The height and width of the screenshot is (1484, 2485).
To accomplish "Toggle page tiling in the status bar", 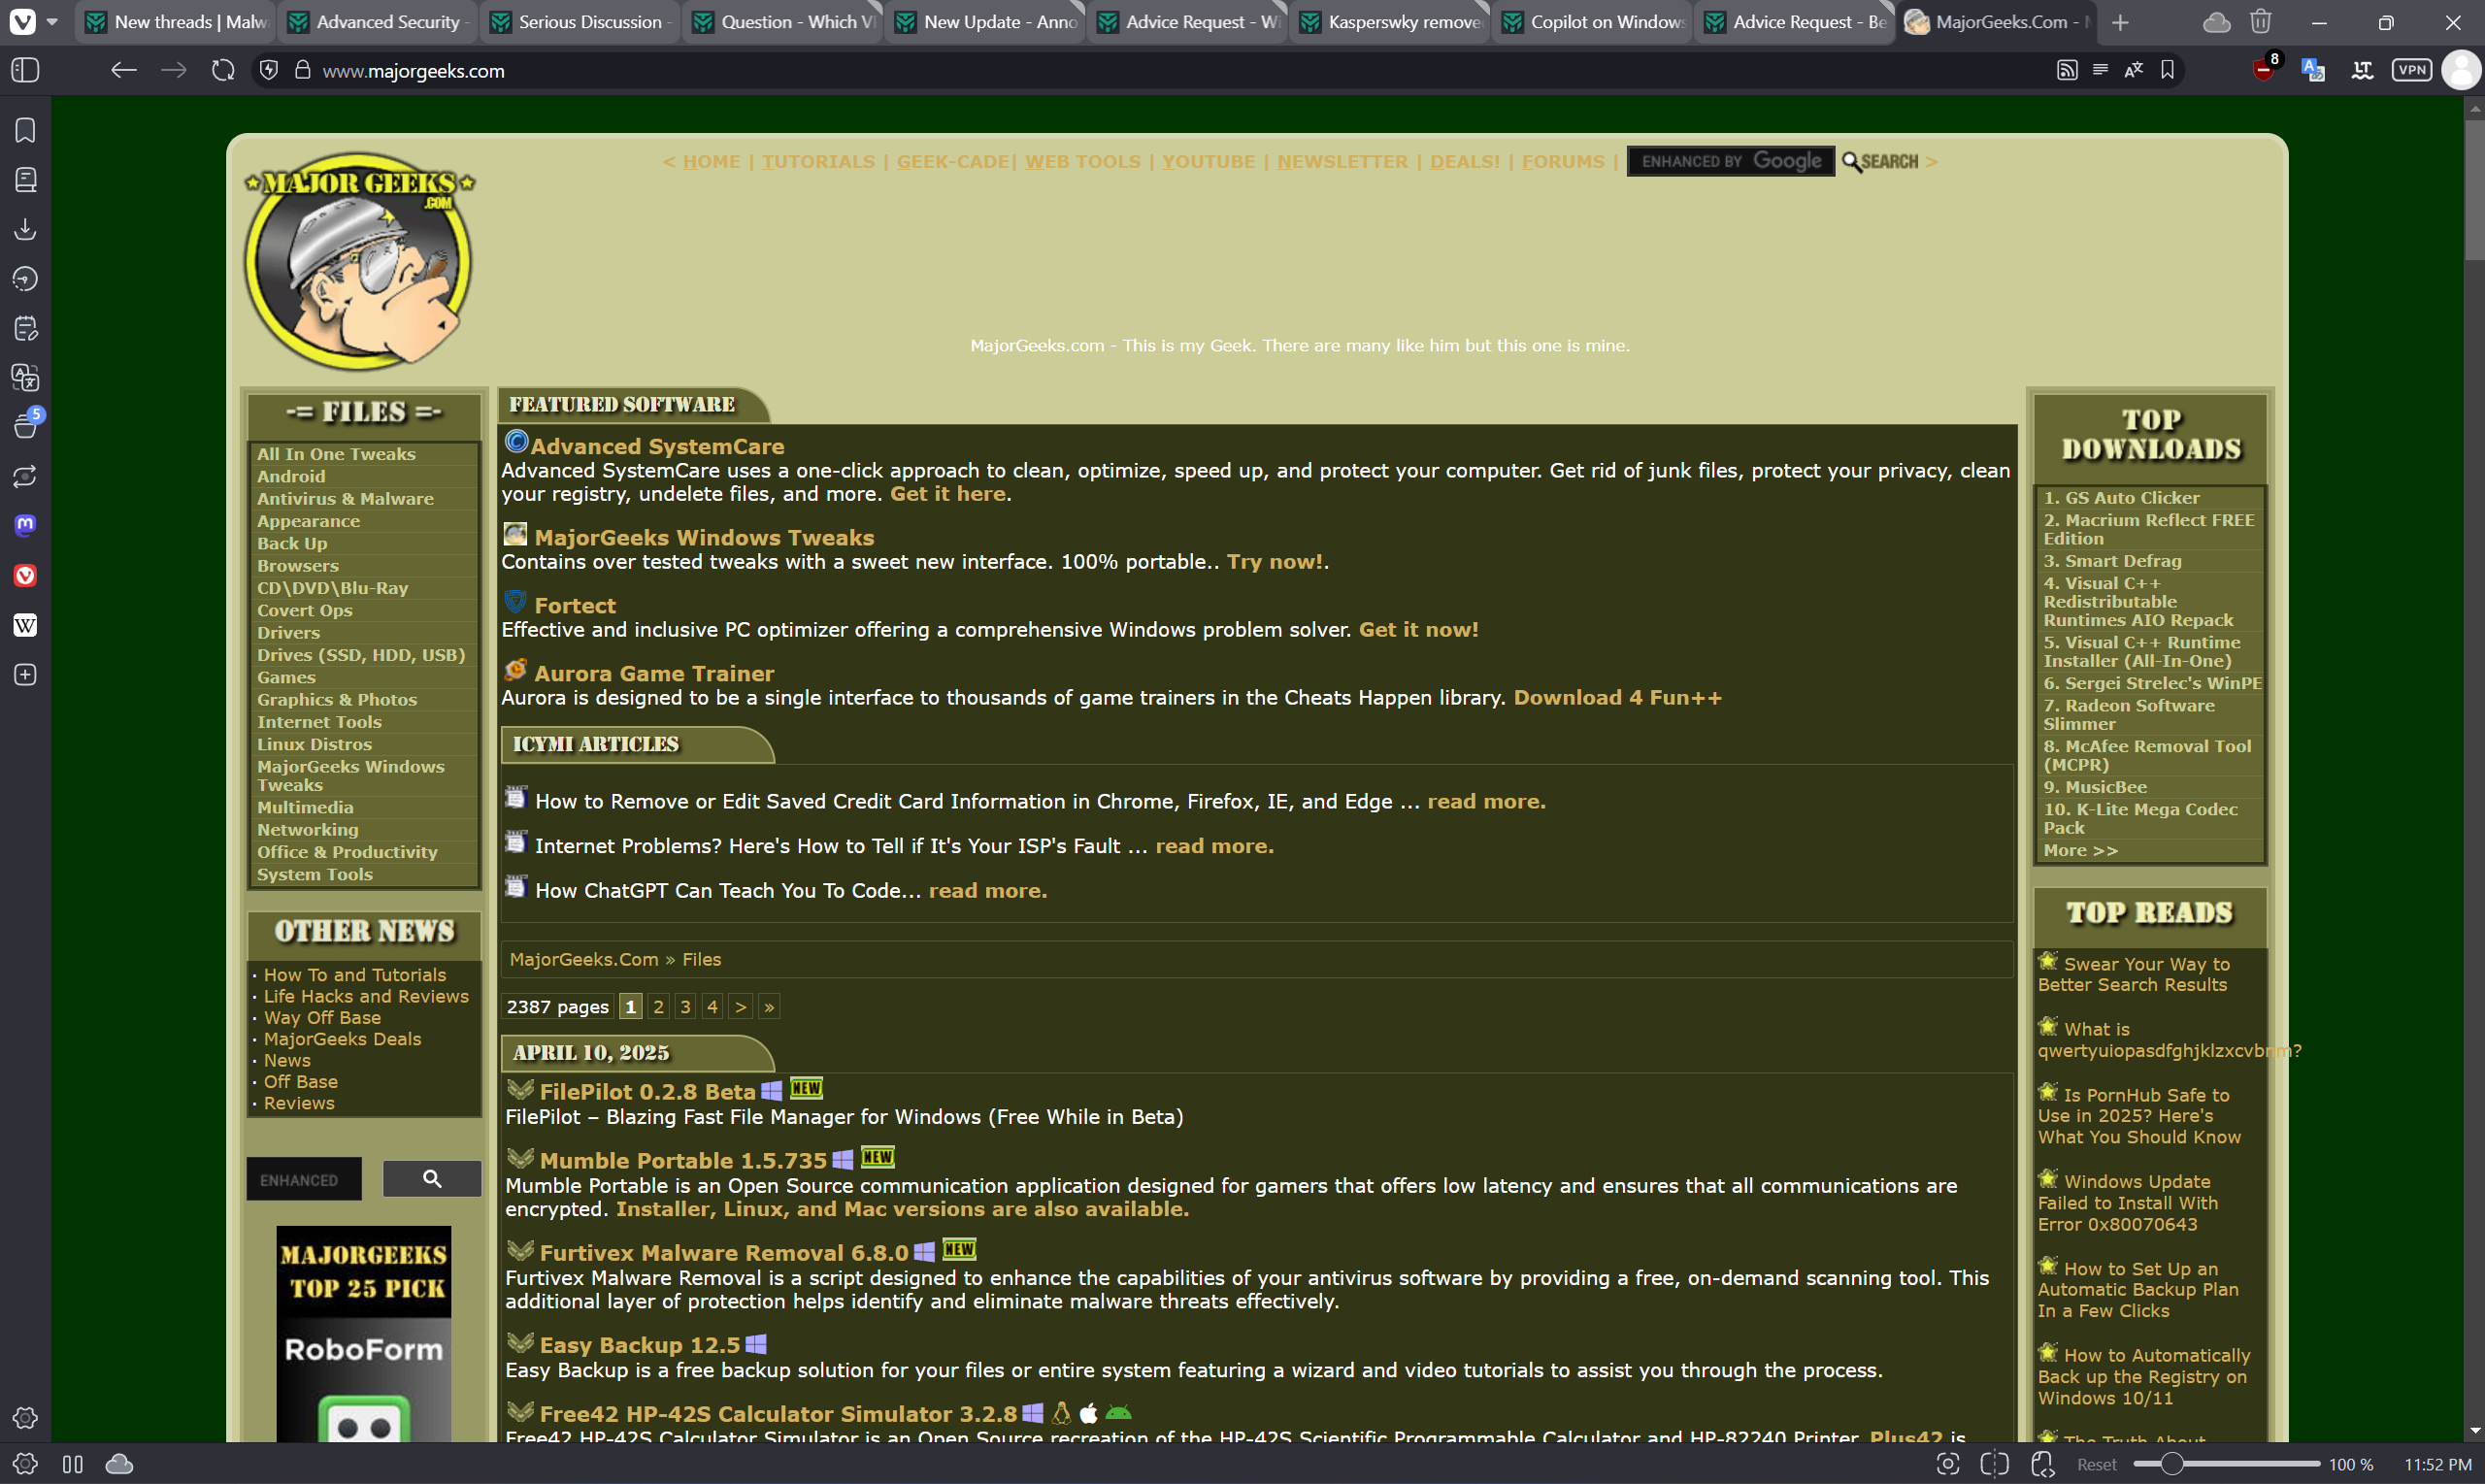I will 1994,1464.
